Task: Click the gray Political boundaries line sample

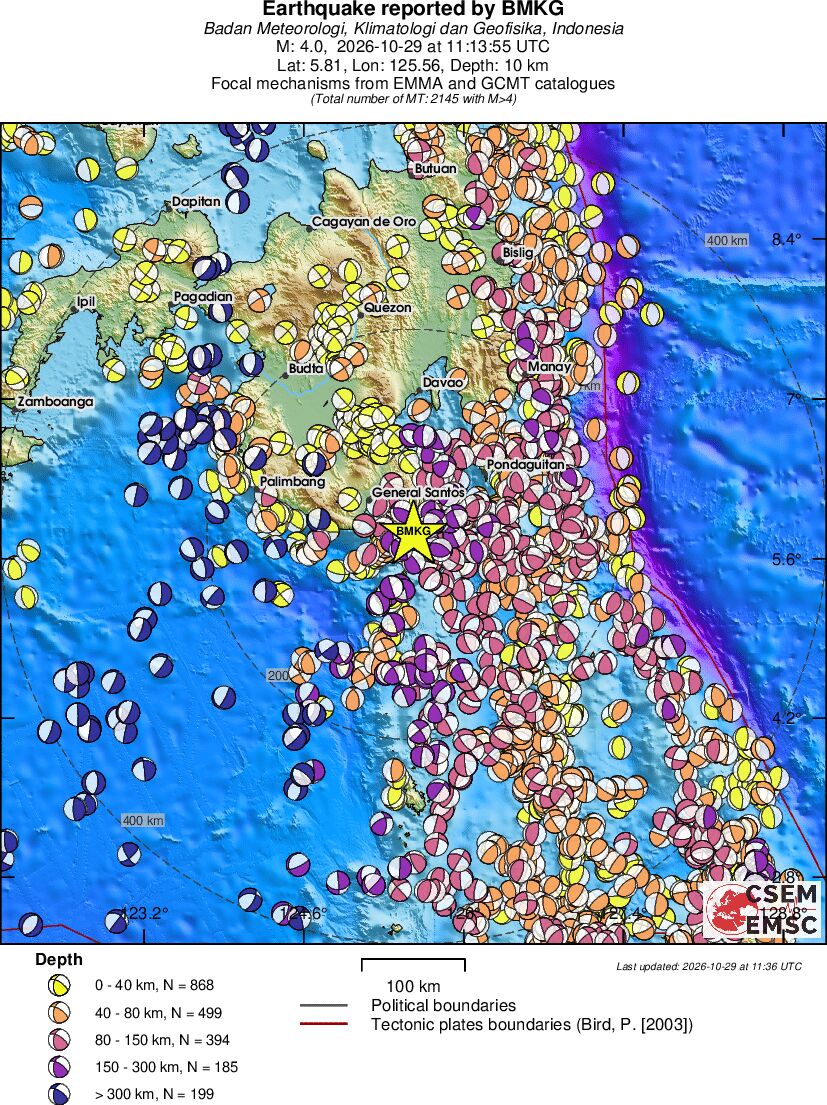Action: 324,1006
